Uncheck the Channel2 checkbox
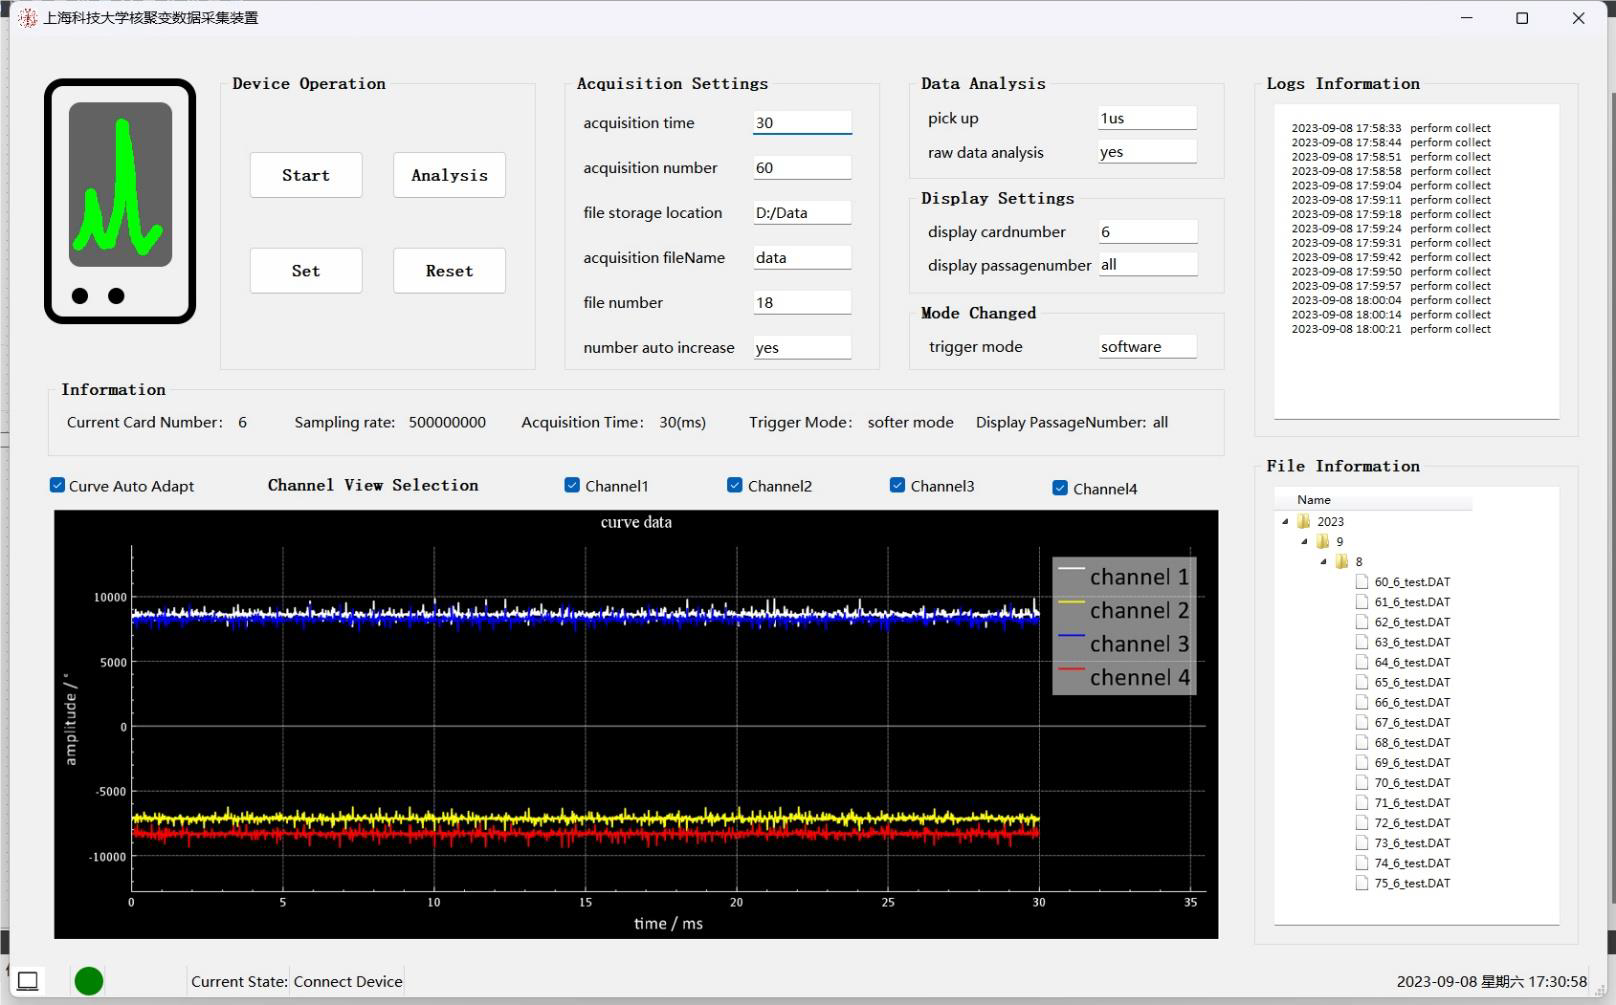Image resolution: width=1616 pixels, height=1005 pixels. (735, 485)
